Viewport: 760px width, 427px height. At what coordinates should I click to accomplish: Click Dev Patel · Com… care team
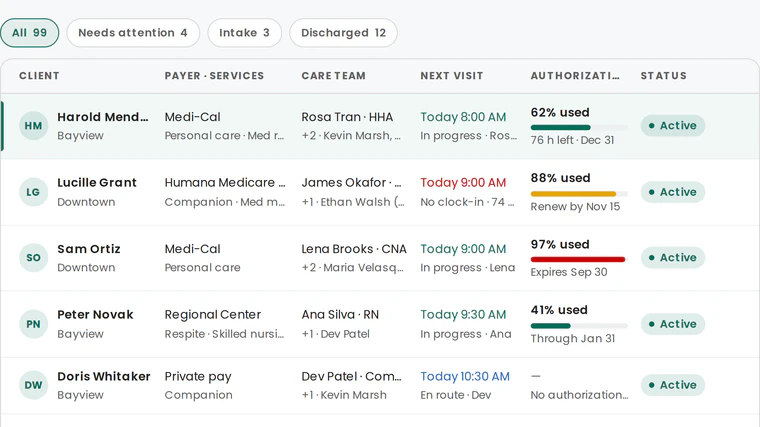[351, 377]
